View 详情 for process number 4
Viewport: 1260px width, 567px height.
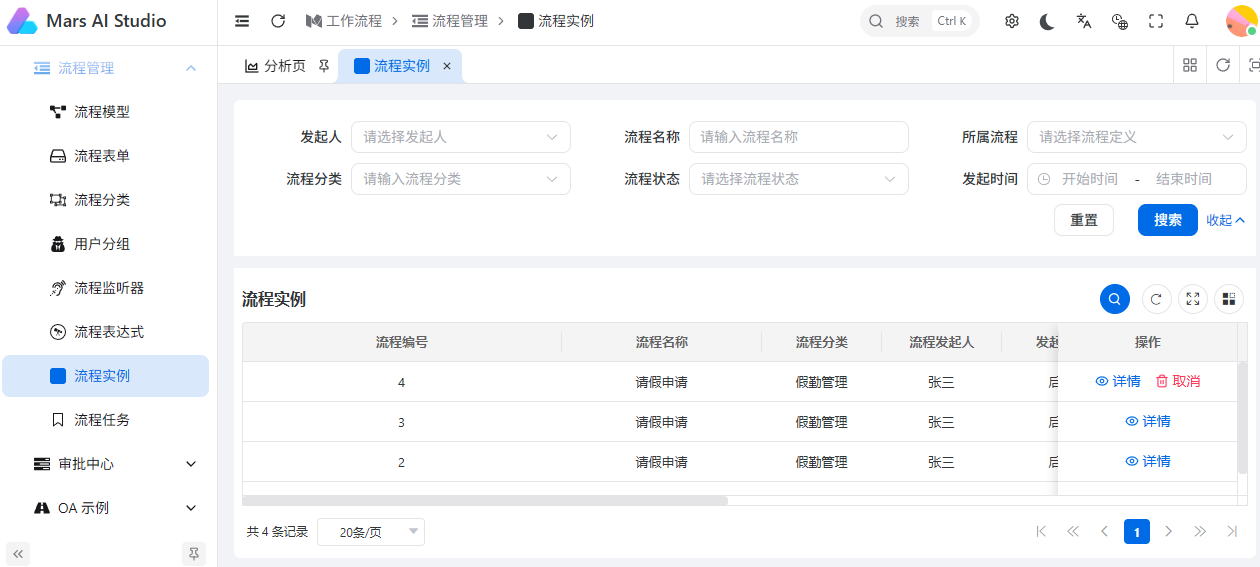tap(1118, 381)
